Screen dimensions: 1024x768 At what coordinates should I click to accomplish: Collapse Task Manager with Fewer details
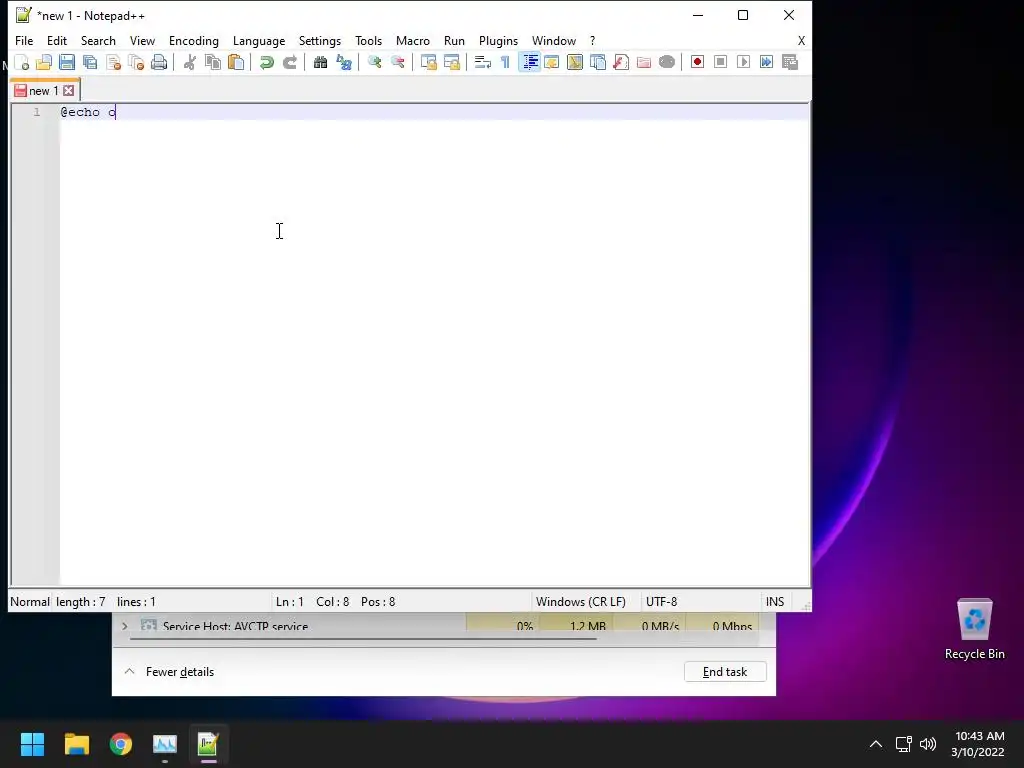[169, 671]
